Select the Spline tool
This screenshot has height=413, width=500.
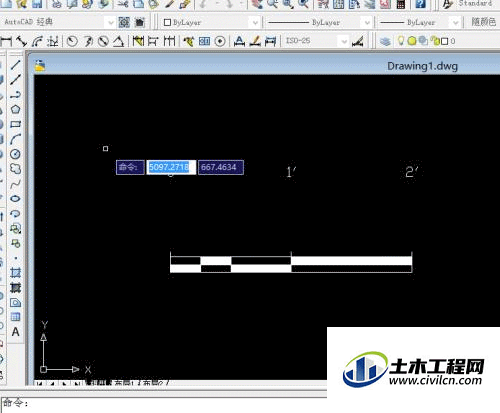[x=15, y=184]
